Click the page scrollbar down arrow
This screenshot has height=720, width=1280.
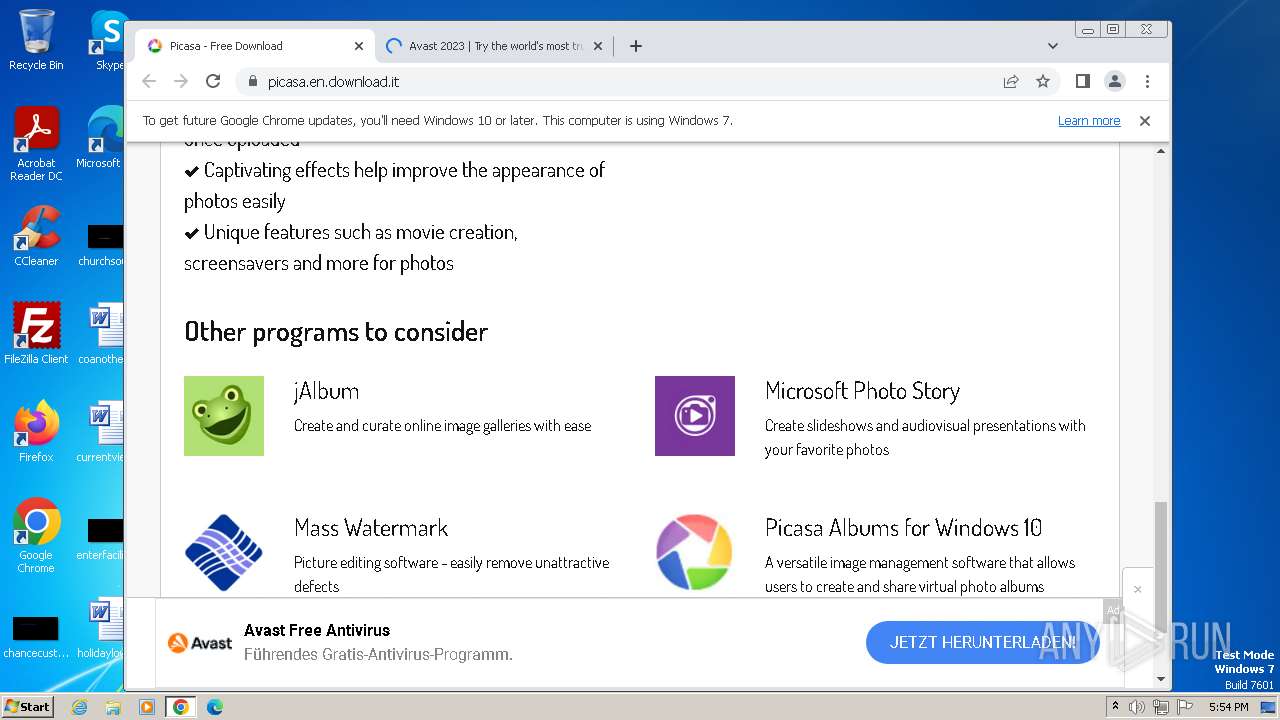pos(1161,680)
